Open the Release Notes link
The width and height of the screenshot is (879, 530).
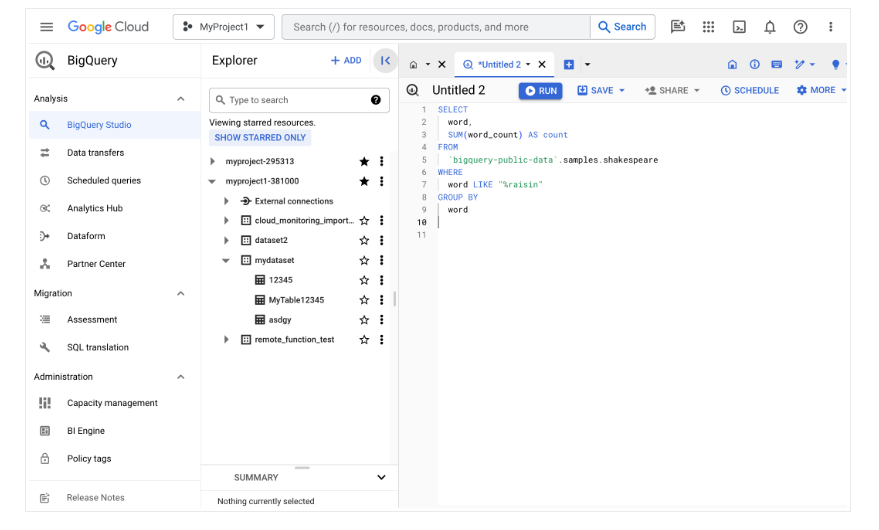point(95,497)
